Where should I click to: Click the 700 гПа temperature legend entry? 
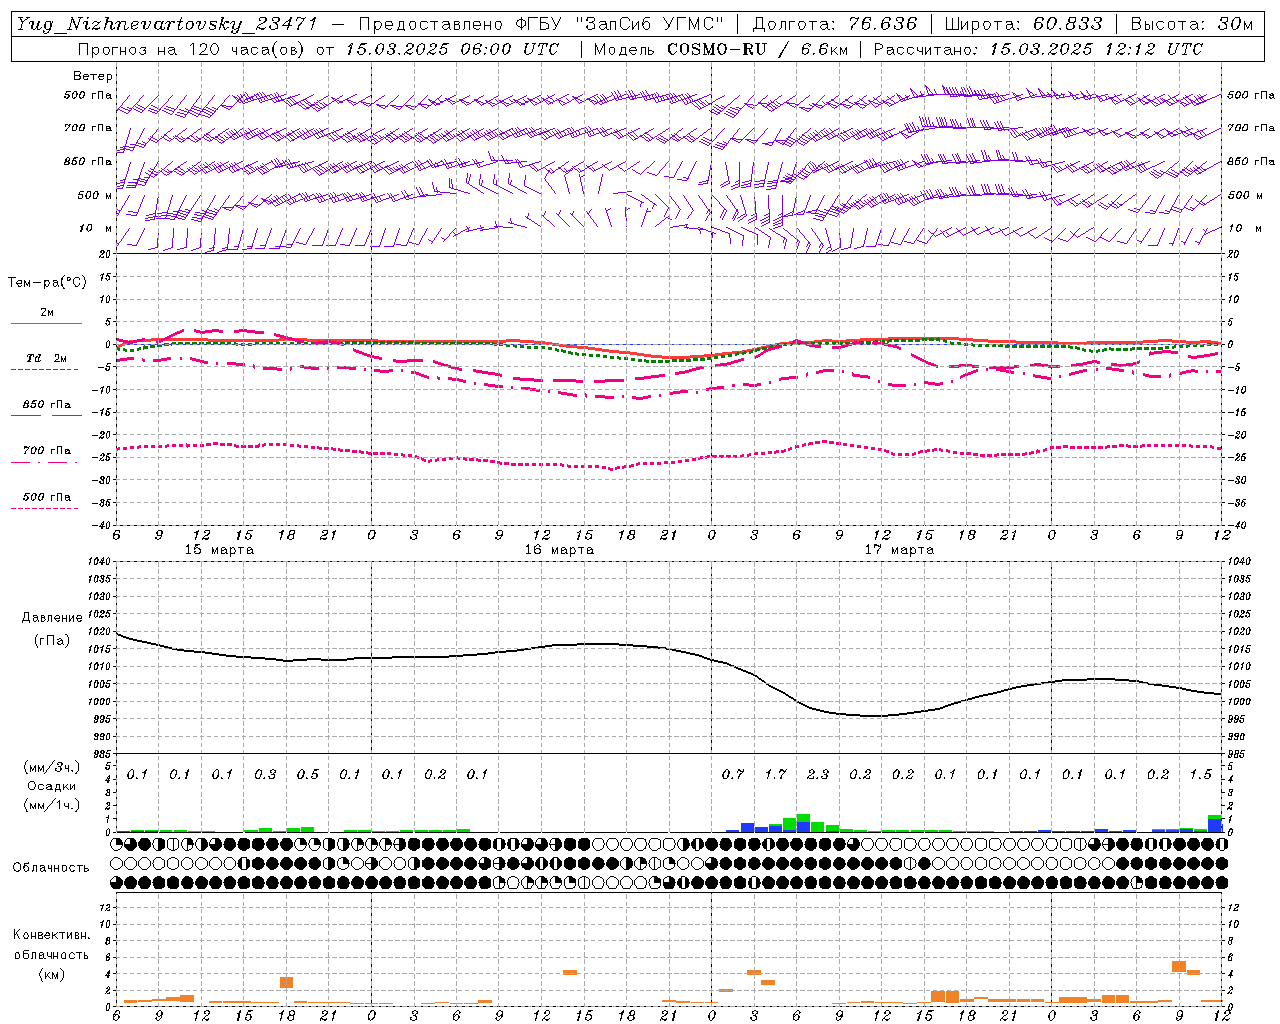point(47,451)
